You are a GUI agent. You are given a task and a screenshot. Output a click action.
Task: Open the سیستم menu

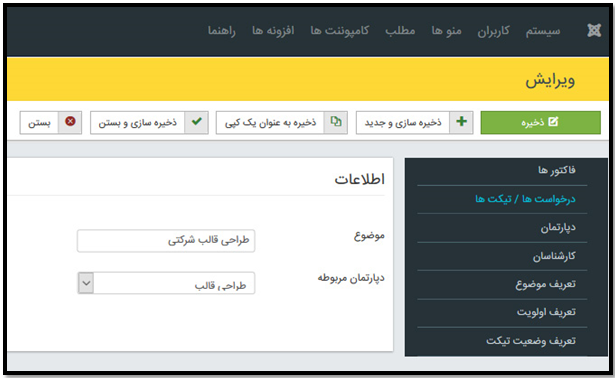(x=543, y=31)
